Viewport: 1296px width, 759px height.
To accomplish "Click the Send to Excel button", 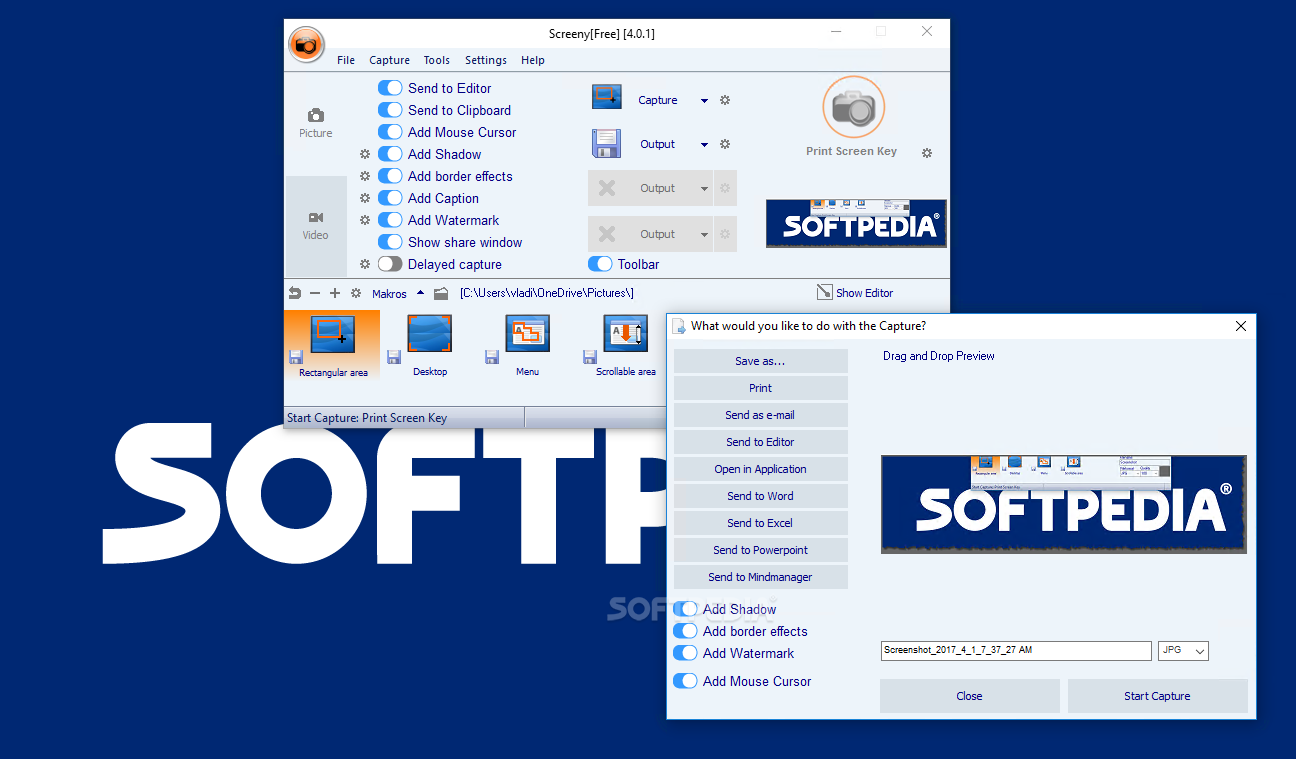I will click(x=760, y=523).
